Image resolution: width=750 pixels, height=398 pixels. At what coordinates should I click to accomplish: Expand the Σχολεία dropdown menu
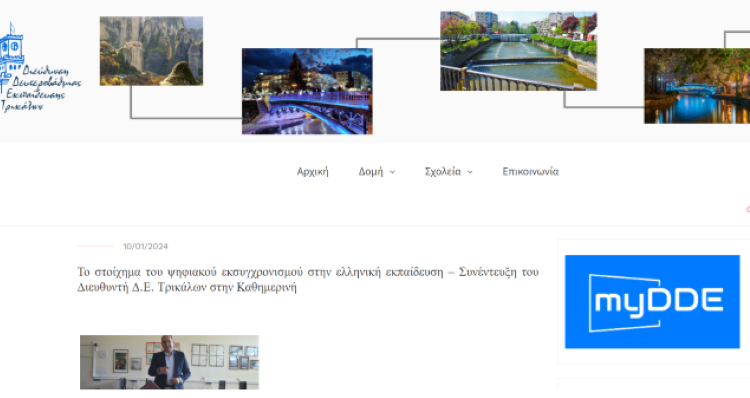[x=448, y=172]
